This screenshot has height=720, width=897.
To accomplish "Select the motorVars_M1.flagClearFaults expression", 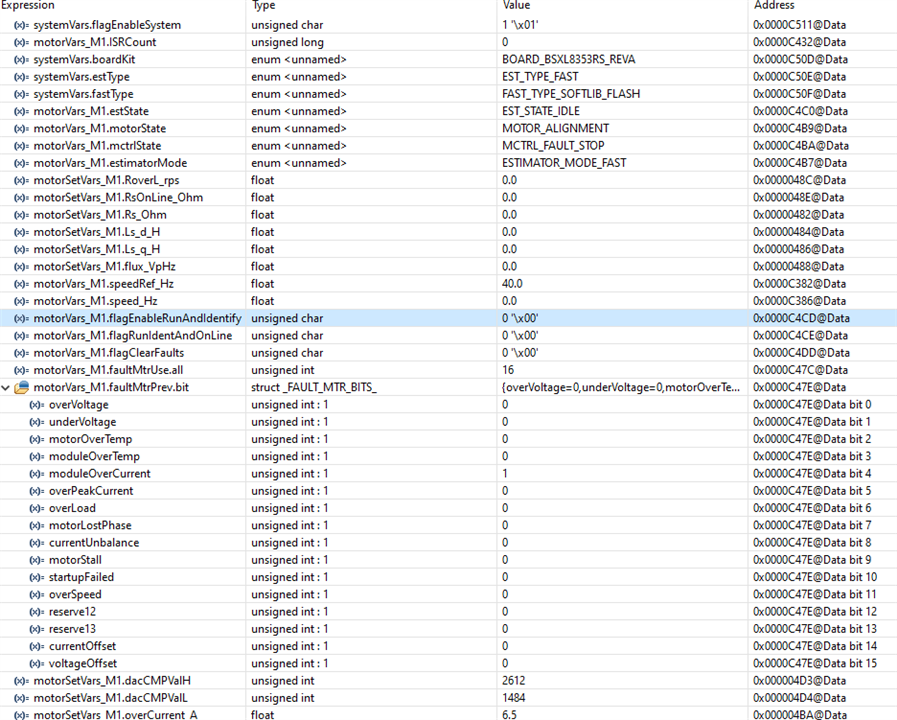I will pos(109,353).
